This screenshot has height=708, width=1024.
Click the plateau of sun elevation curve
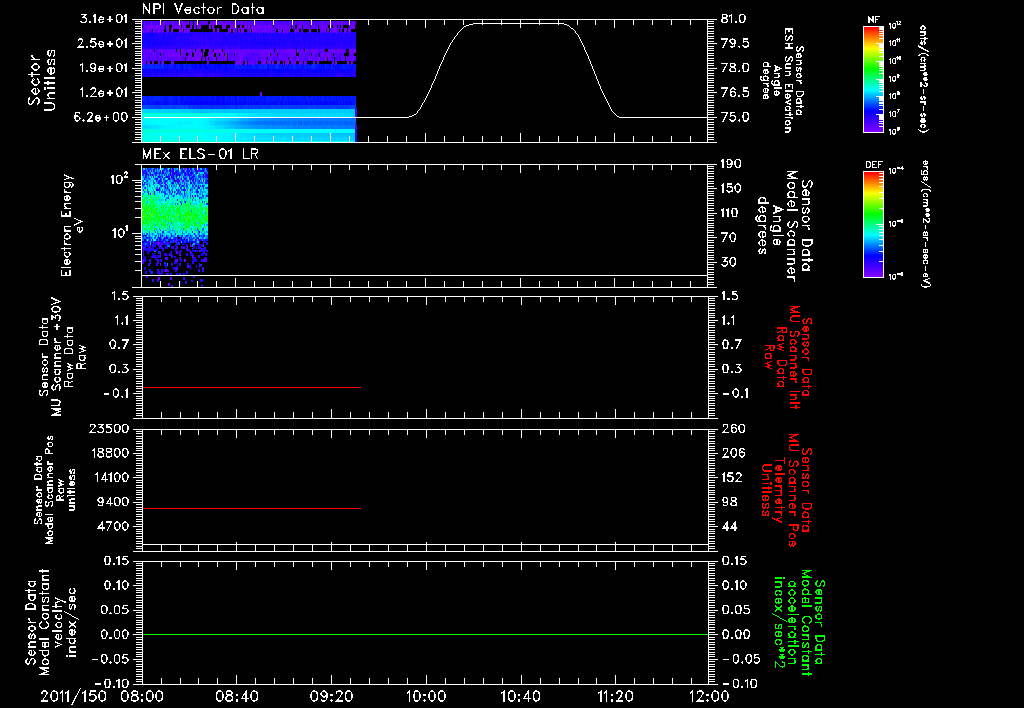[516, 24]
